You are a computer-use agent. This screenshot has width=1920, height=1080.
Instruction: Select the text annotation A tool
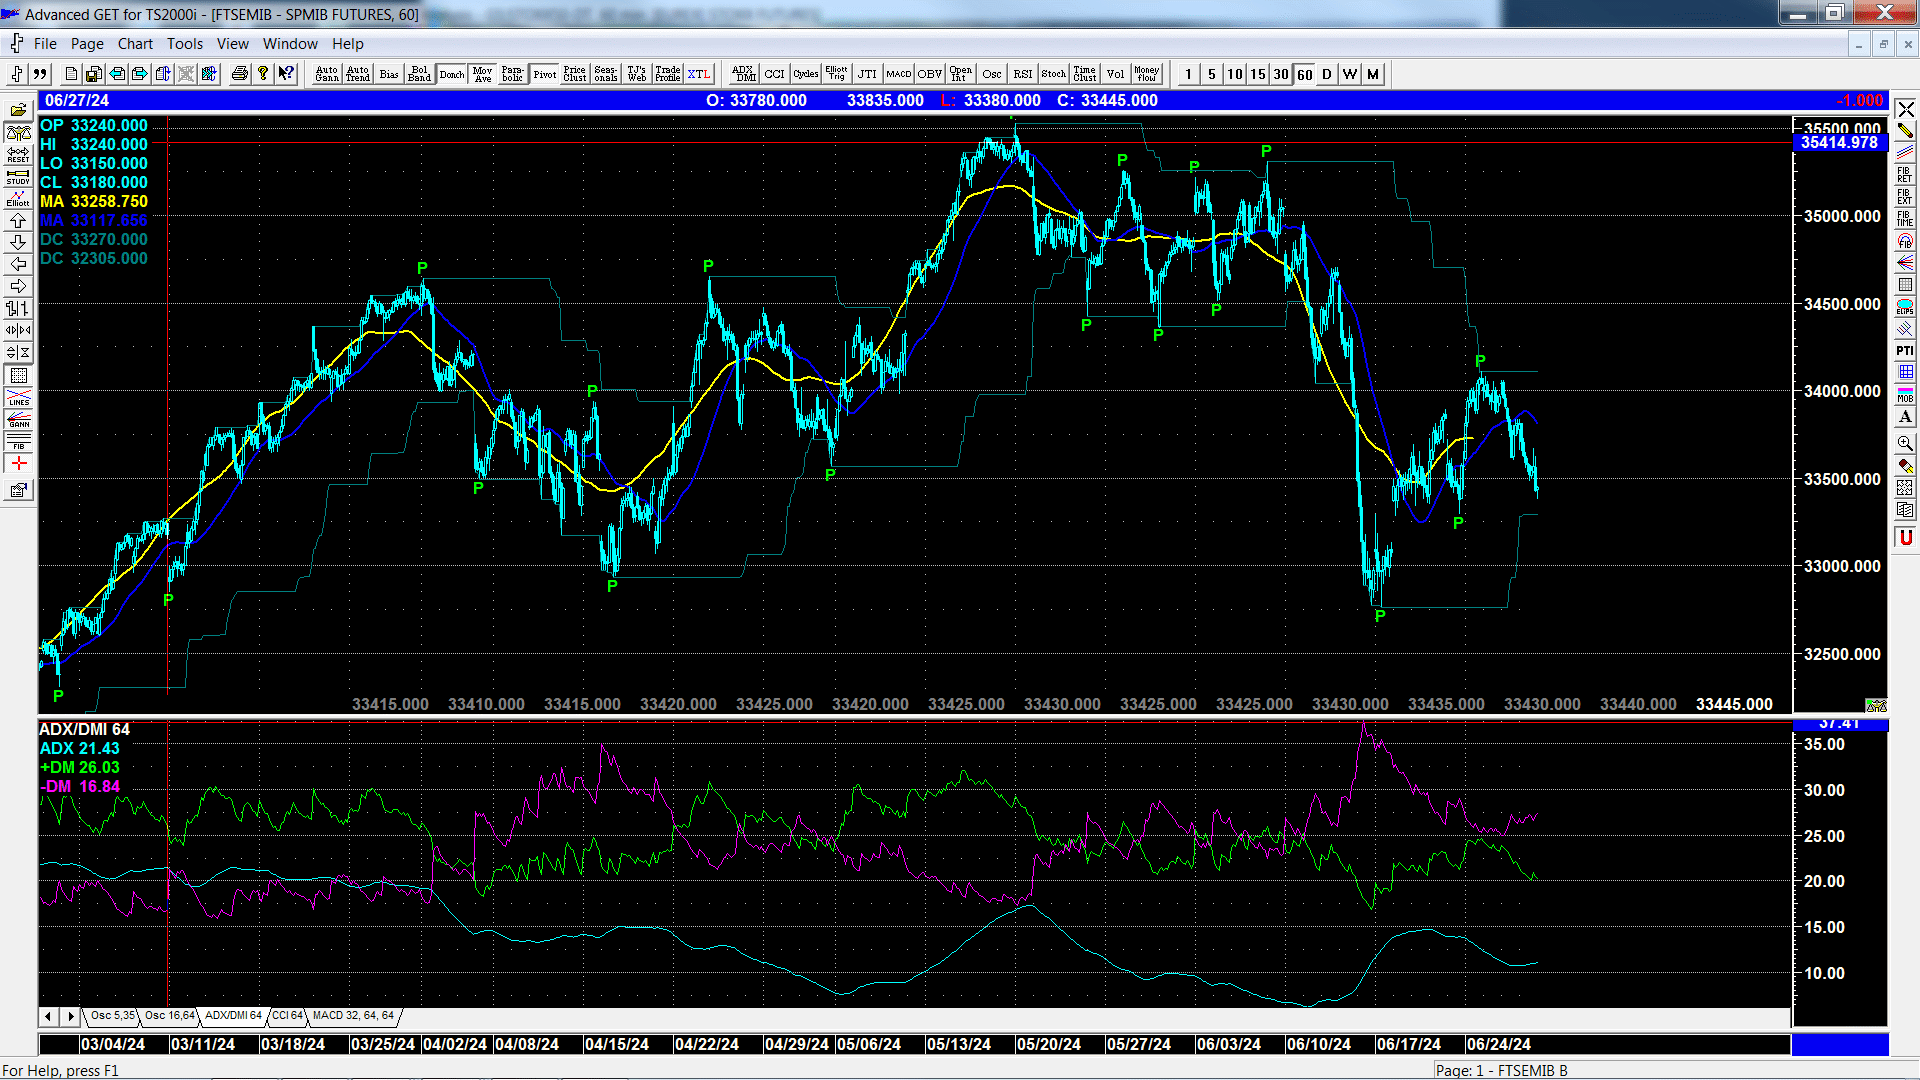click(1905, 416)
